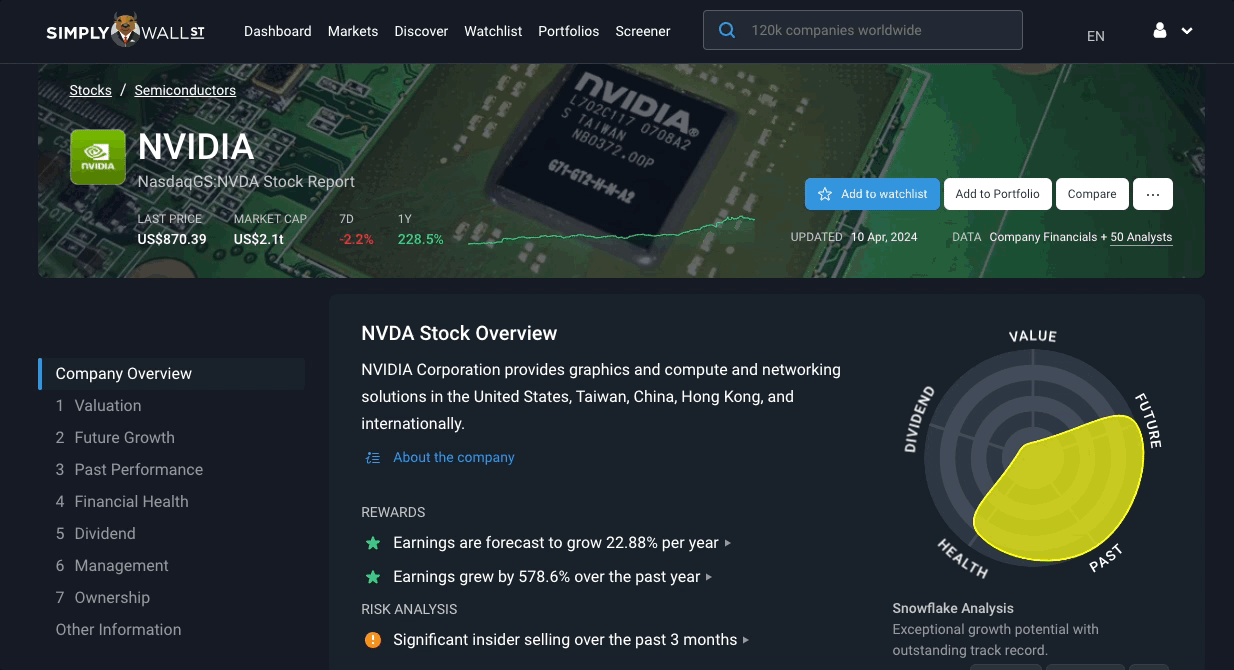Open the three-dots more options button
Image resolution: width=1234 pixels, height=670 pixels.
(1153, 194)
